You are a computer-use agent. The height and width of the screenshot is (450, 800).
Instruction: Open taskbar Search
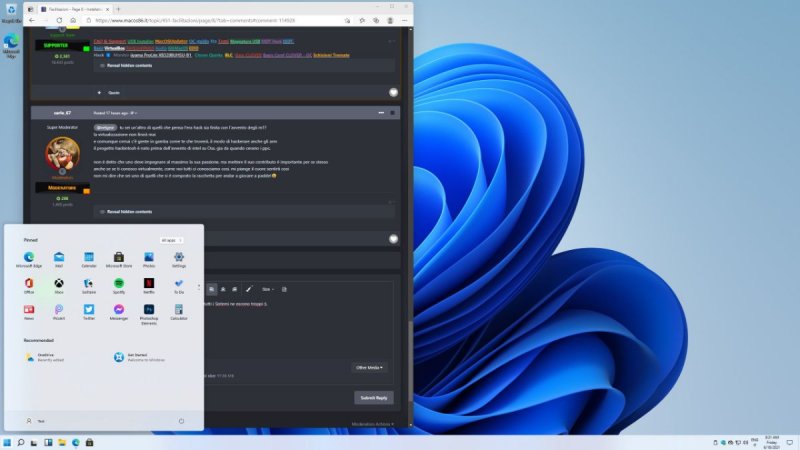tap(21, 442)
